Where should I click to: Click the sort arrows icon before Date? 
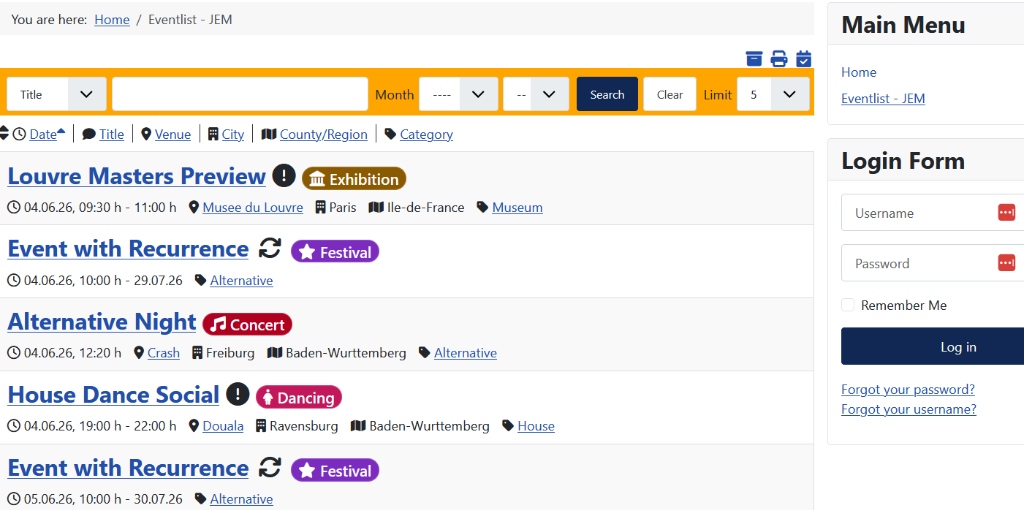tap(4, 133)
